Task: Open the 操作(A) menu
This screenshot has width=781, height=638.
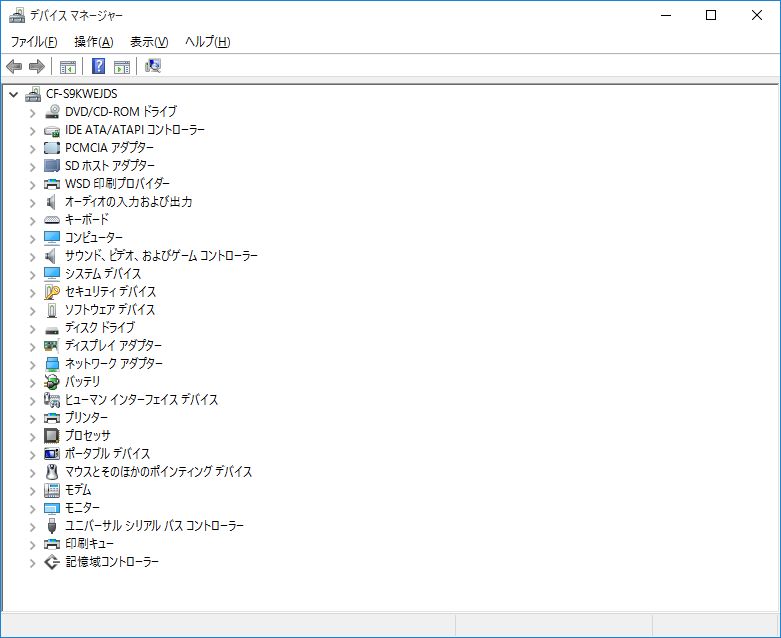Action: pos(93,42)
